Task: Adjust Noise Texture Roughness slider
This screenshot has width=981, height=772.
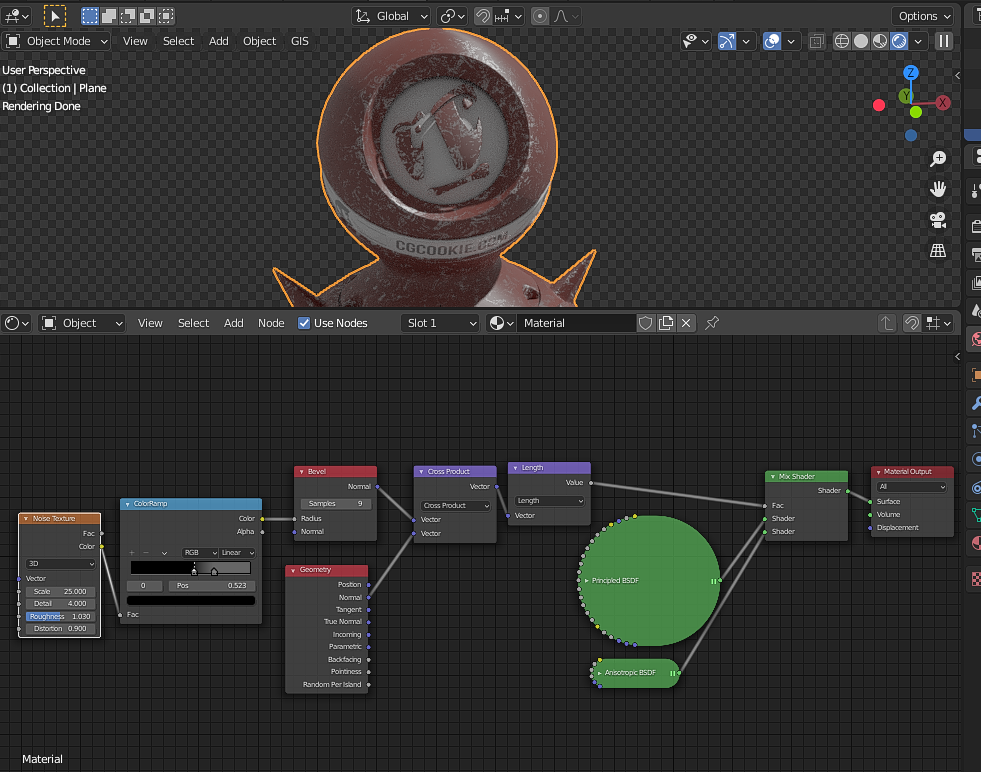Action: [60, 616]
